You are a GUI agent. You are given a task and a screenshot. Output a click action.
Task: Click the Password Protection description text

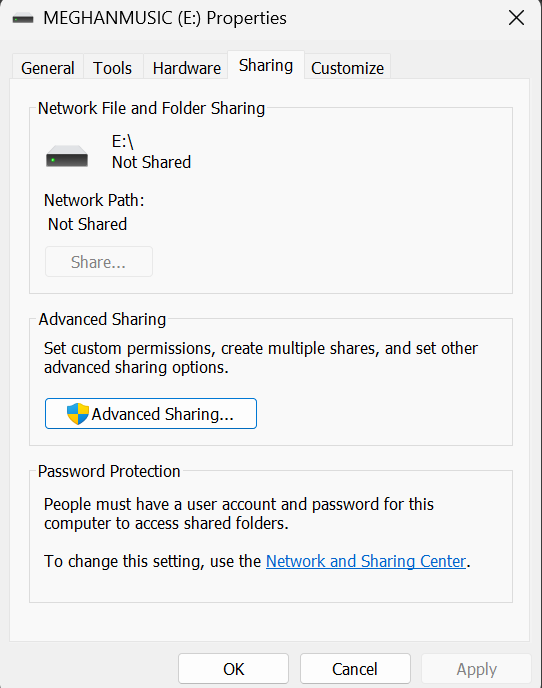click(x=239, y=513)
